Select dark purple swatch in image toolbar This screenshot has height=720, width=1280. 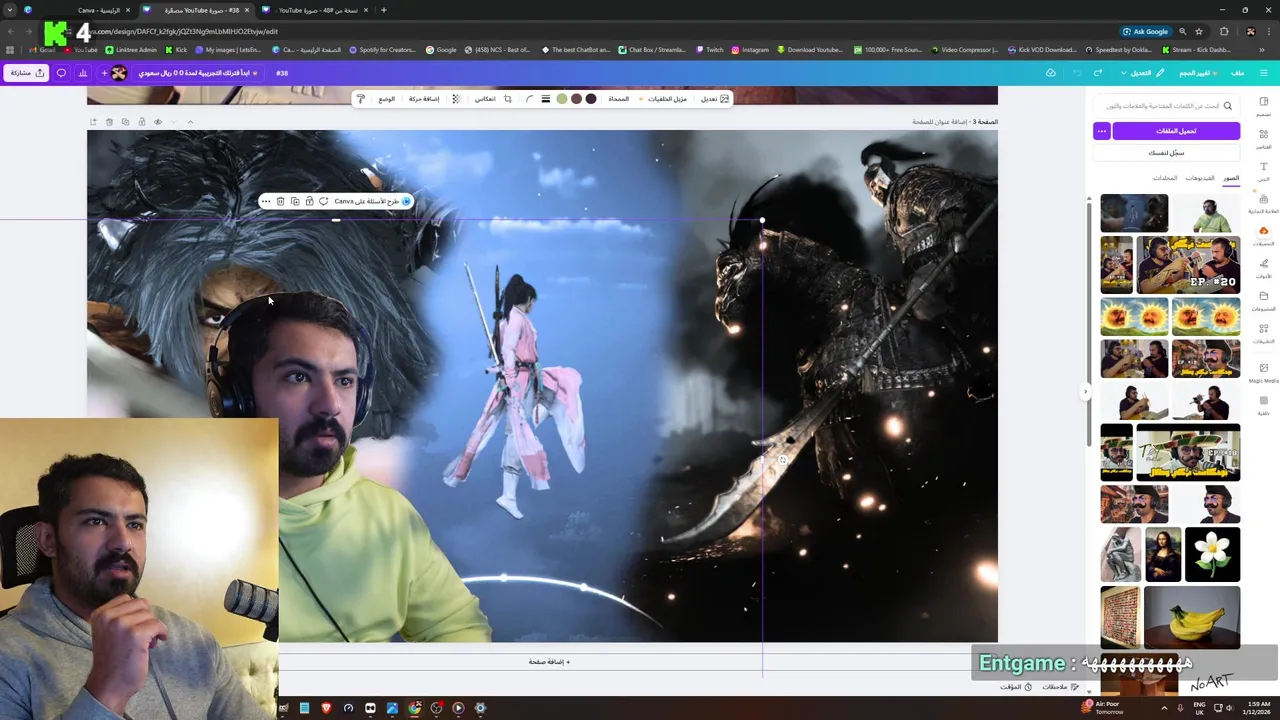click(x=591, y=99)
